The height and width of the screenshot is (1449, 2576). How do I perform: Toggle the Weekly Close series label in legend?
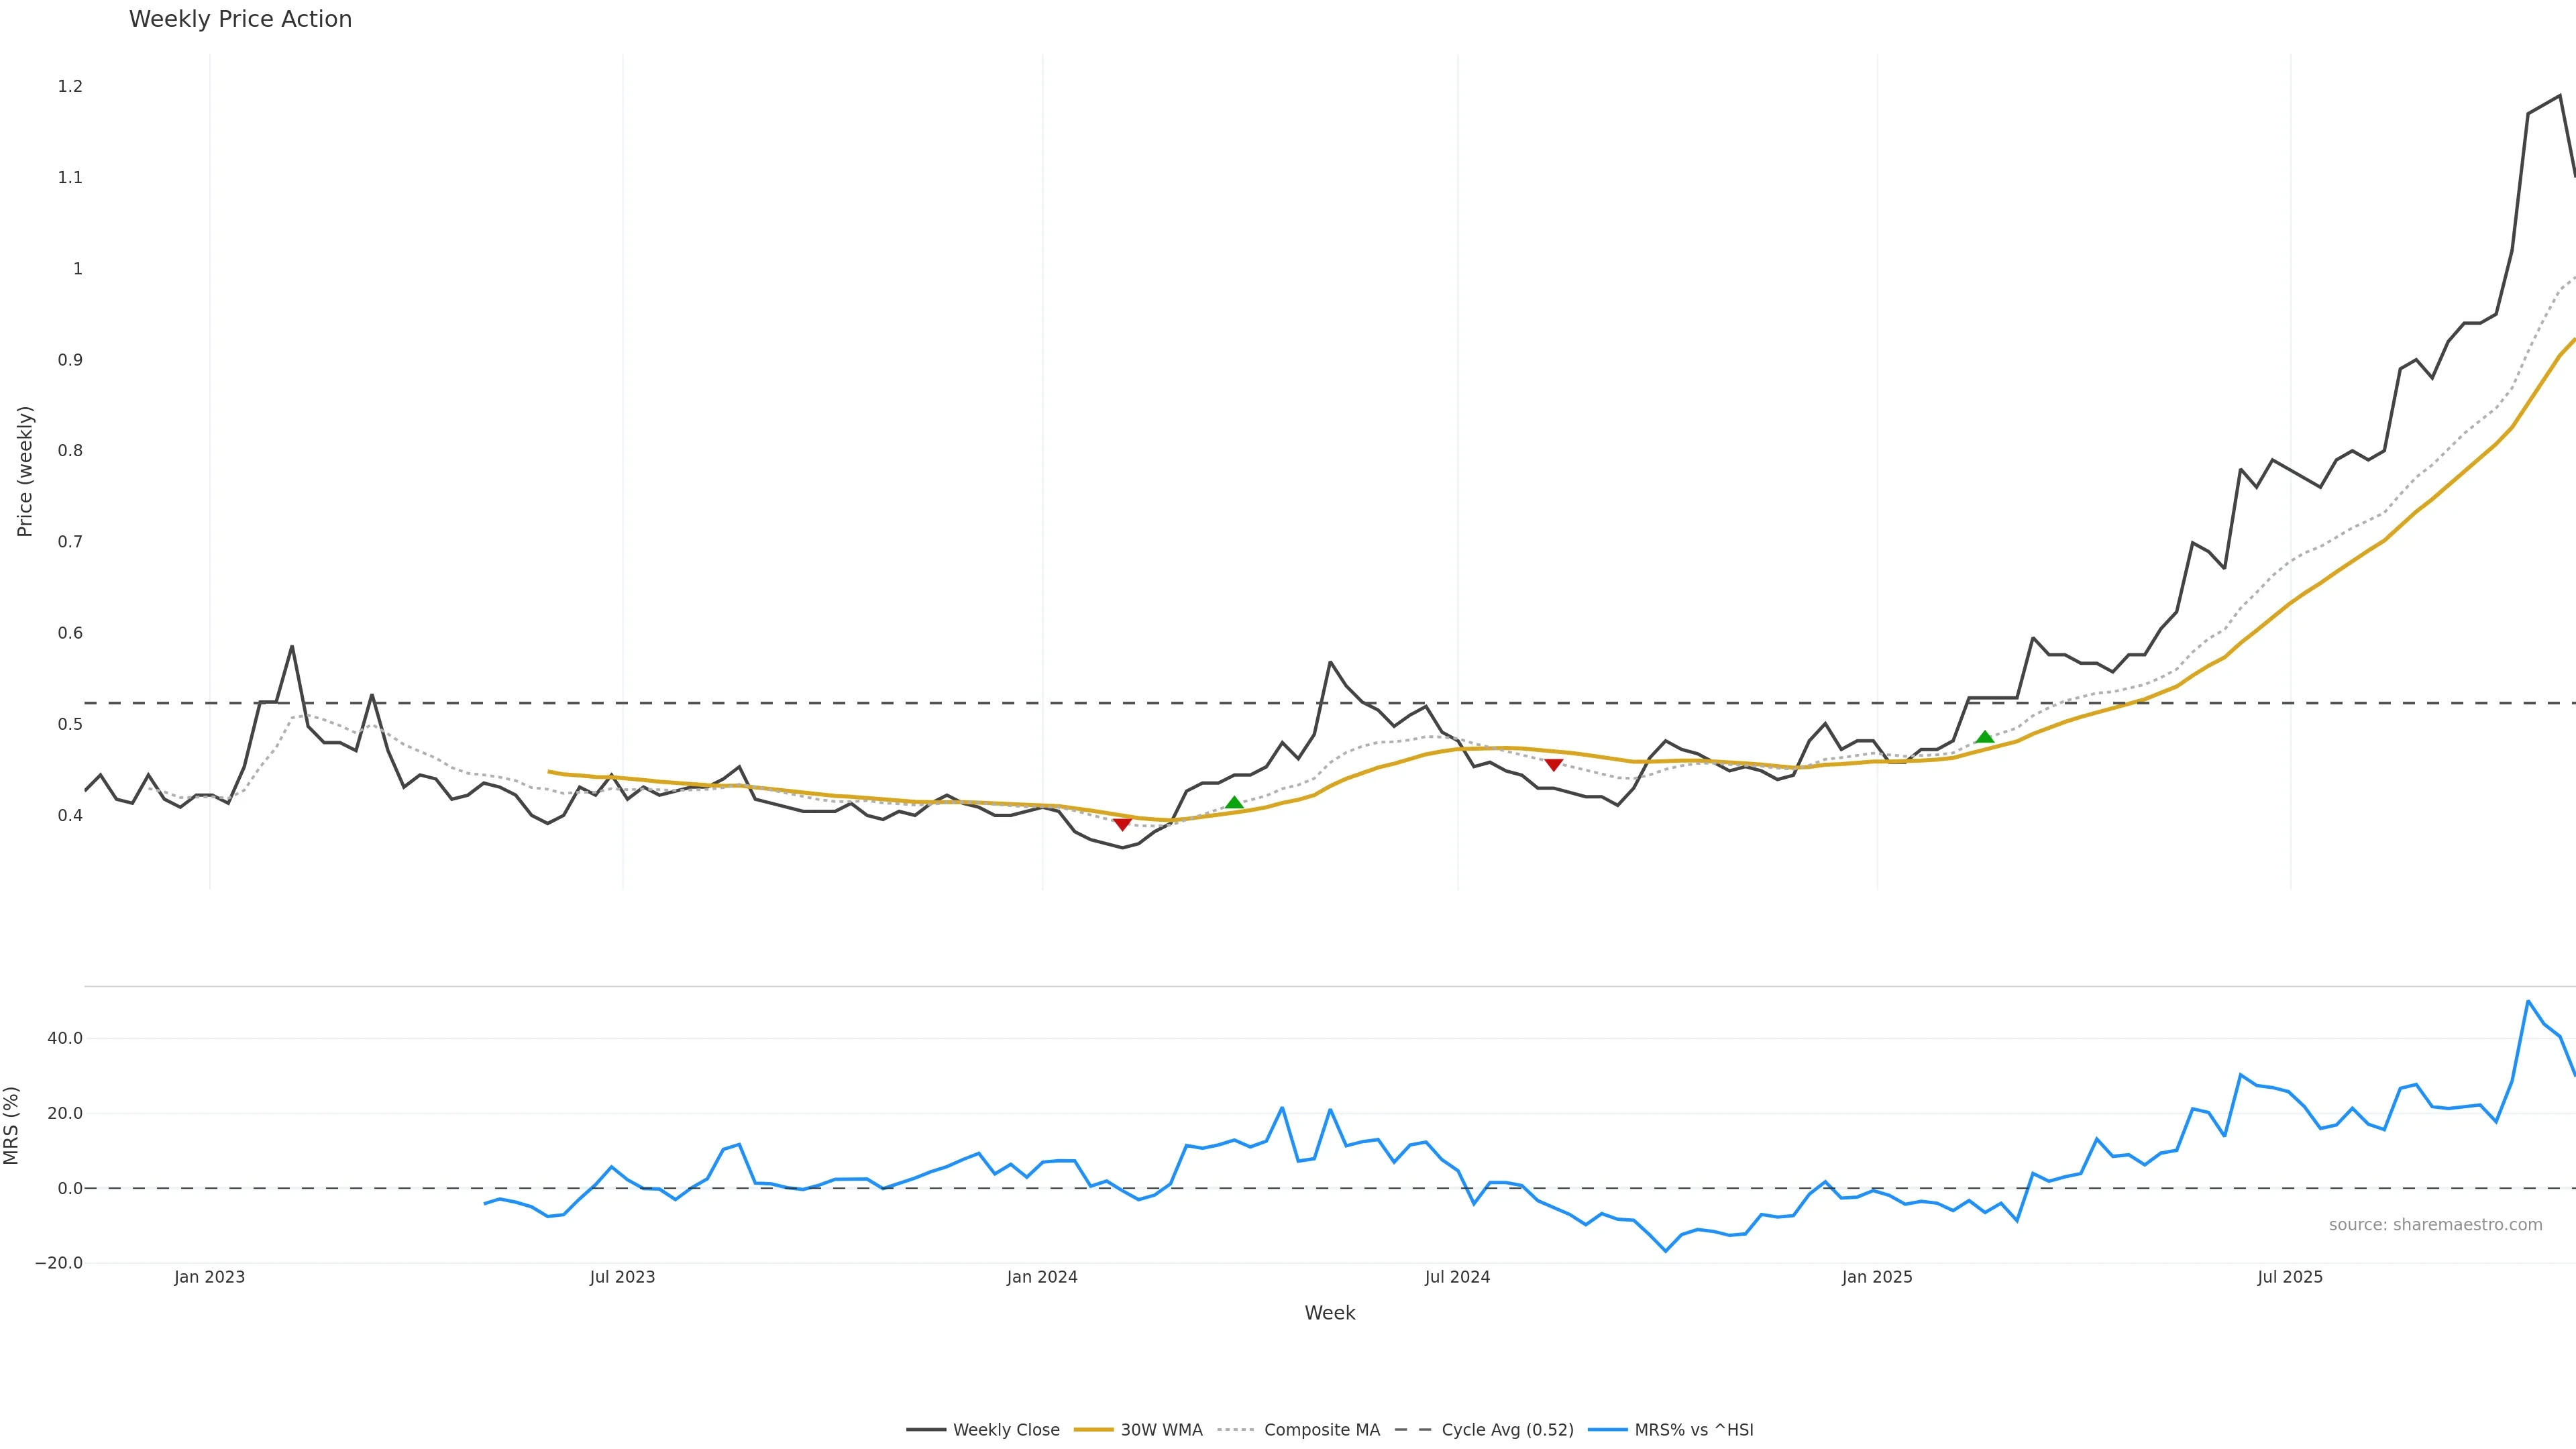[x=1006, y=1430]
